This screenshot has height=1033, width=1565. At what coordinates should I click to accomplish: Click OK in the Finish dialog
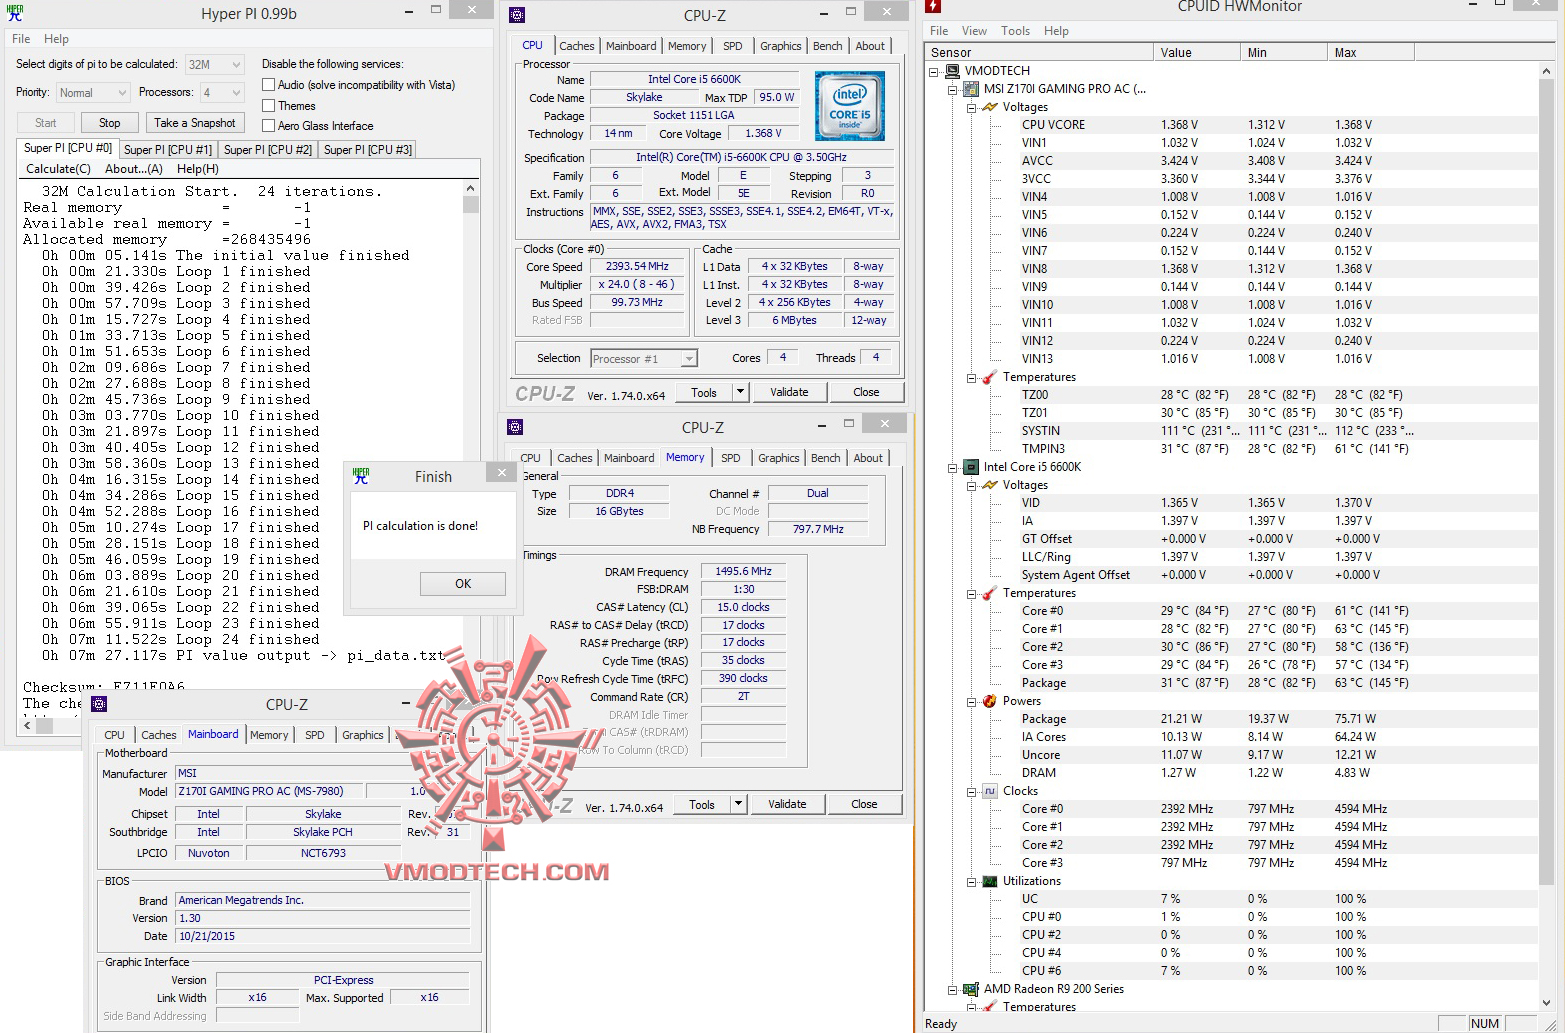pos(463,584)
